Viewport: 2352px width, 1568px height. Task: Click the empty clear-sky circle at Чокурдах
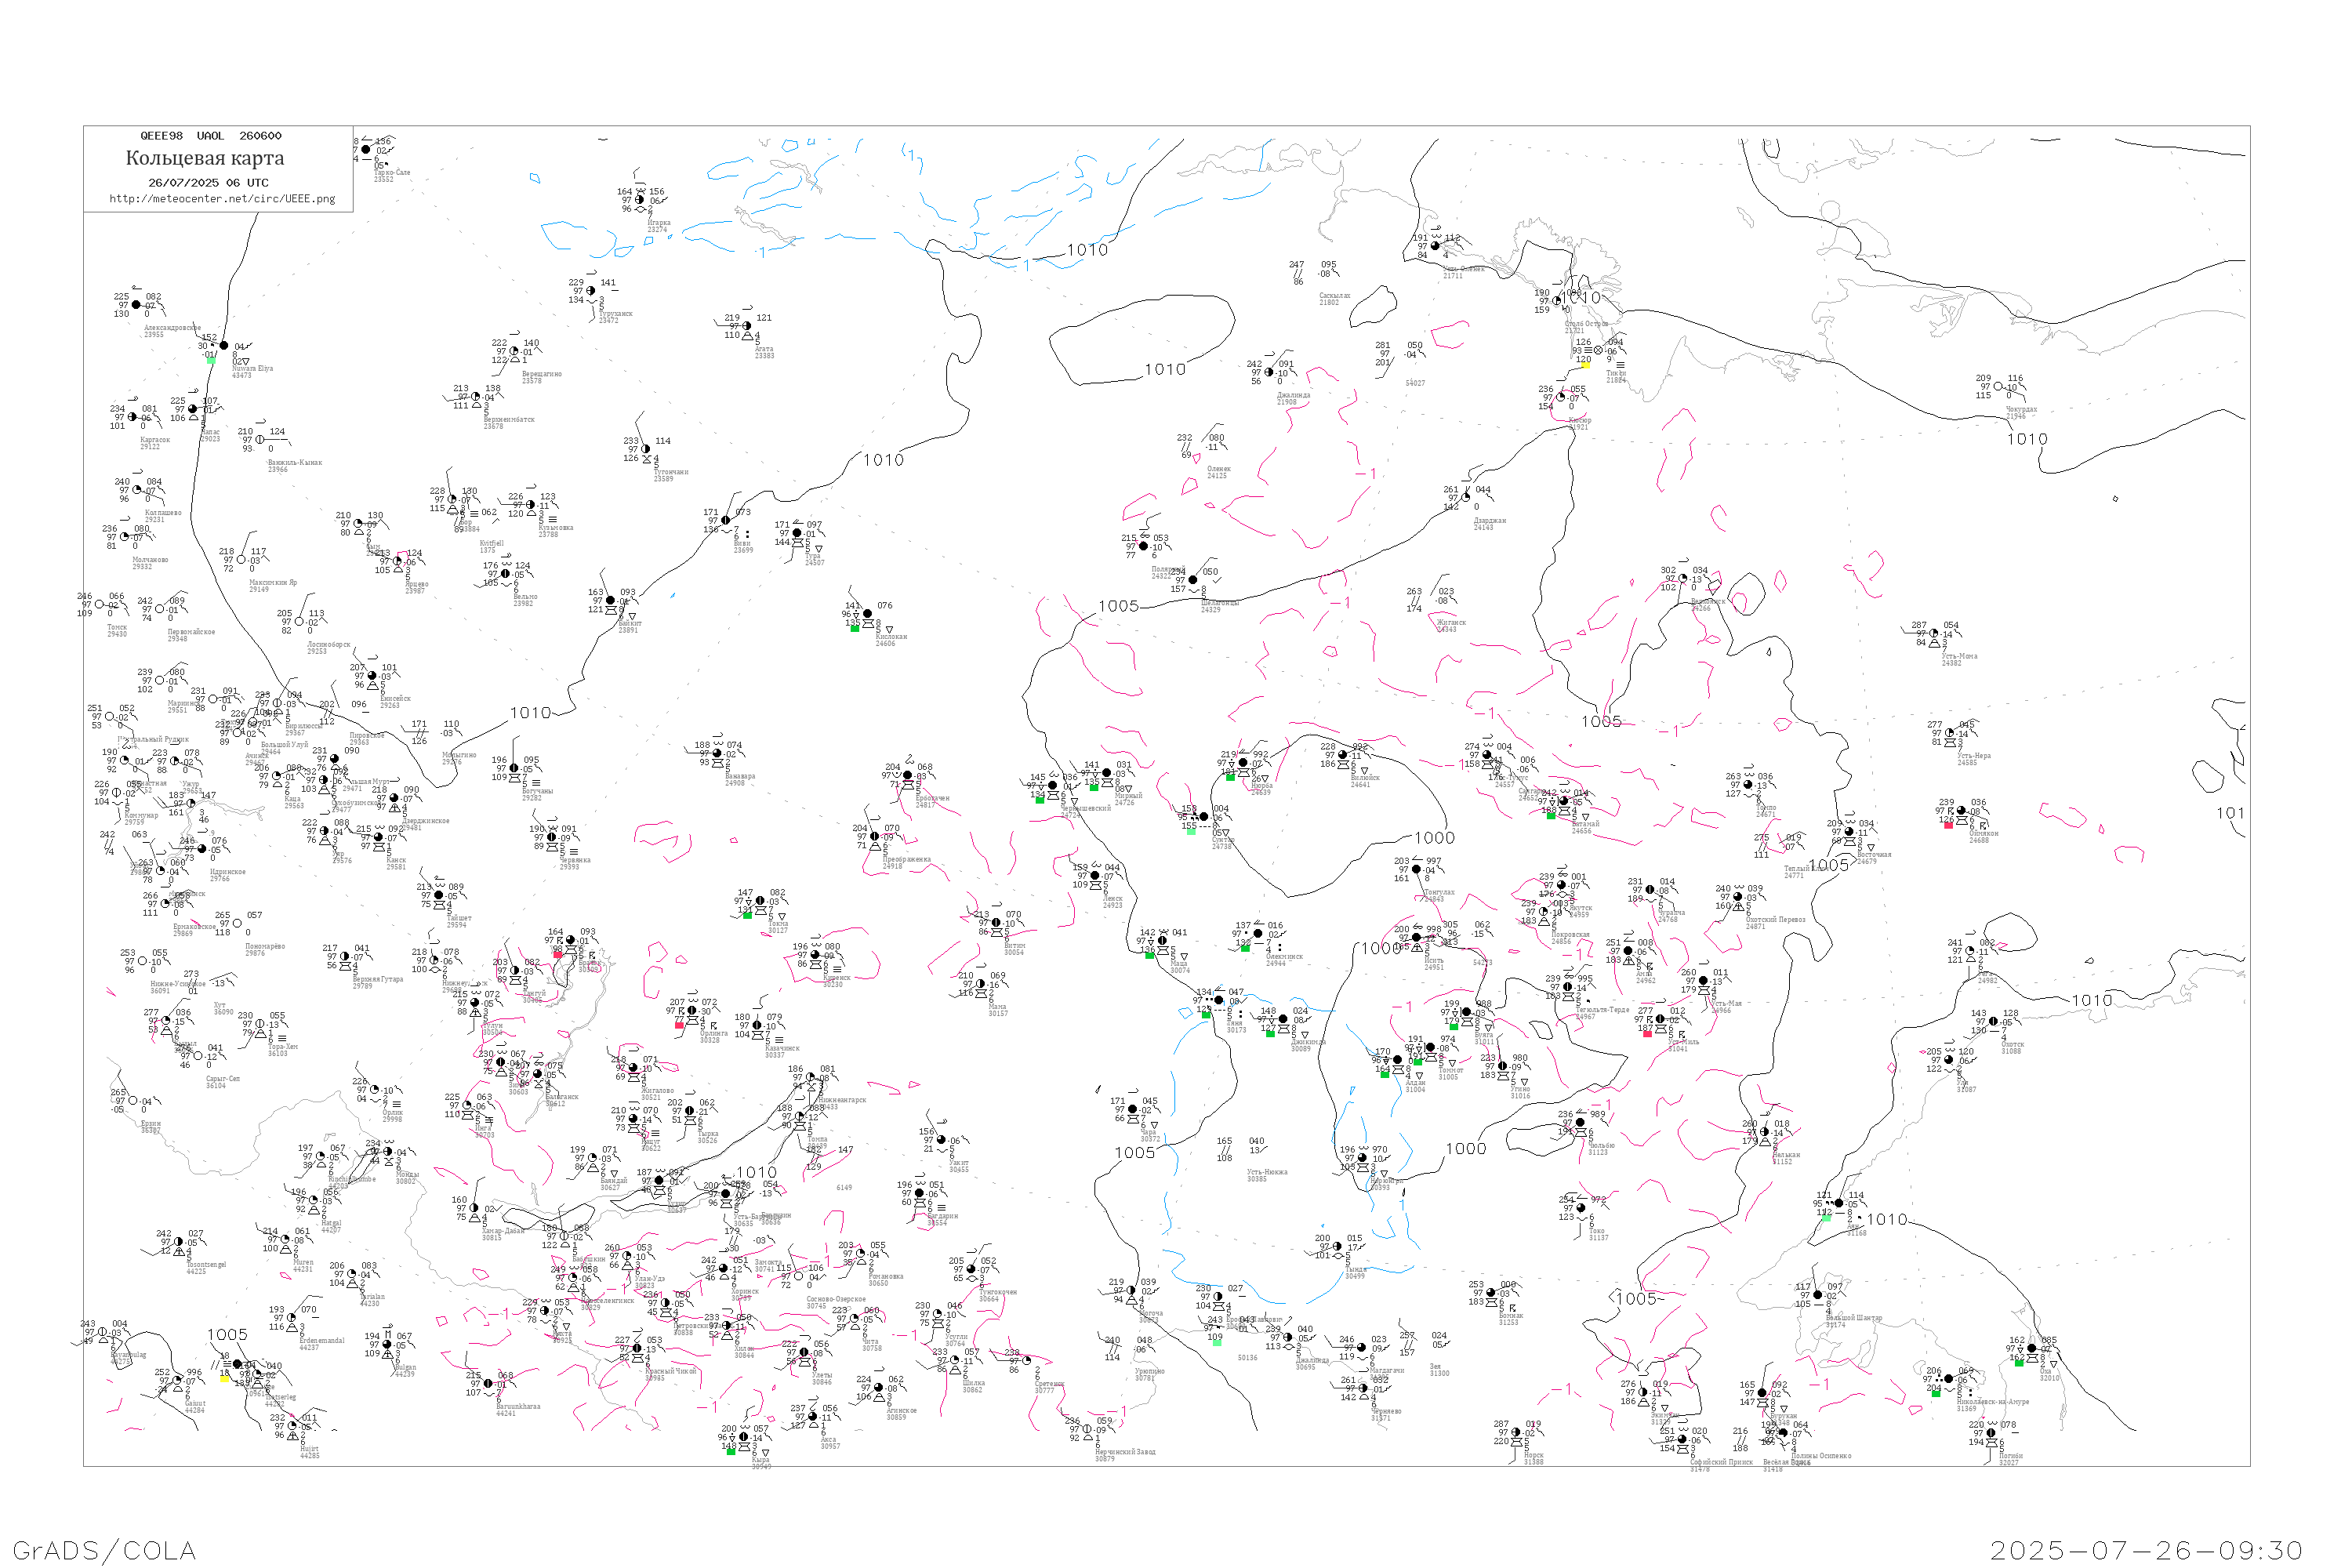pos(1999,386)
